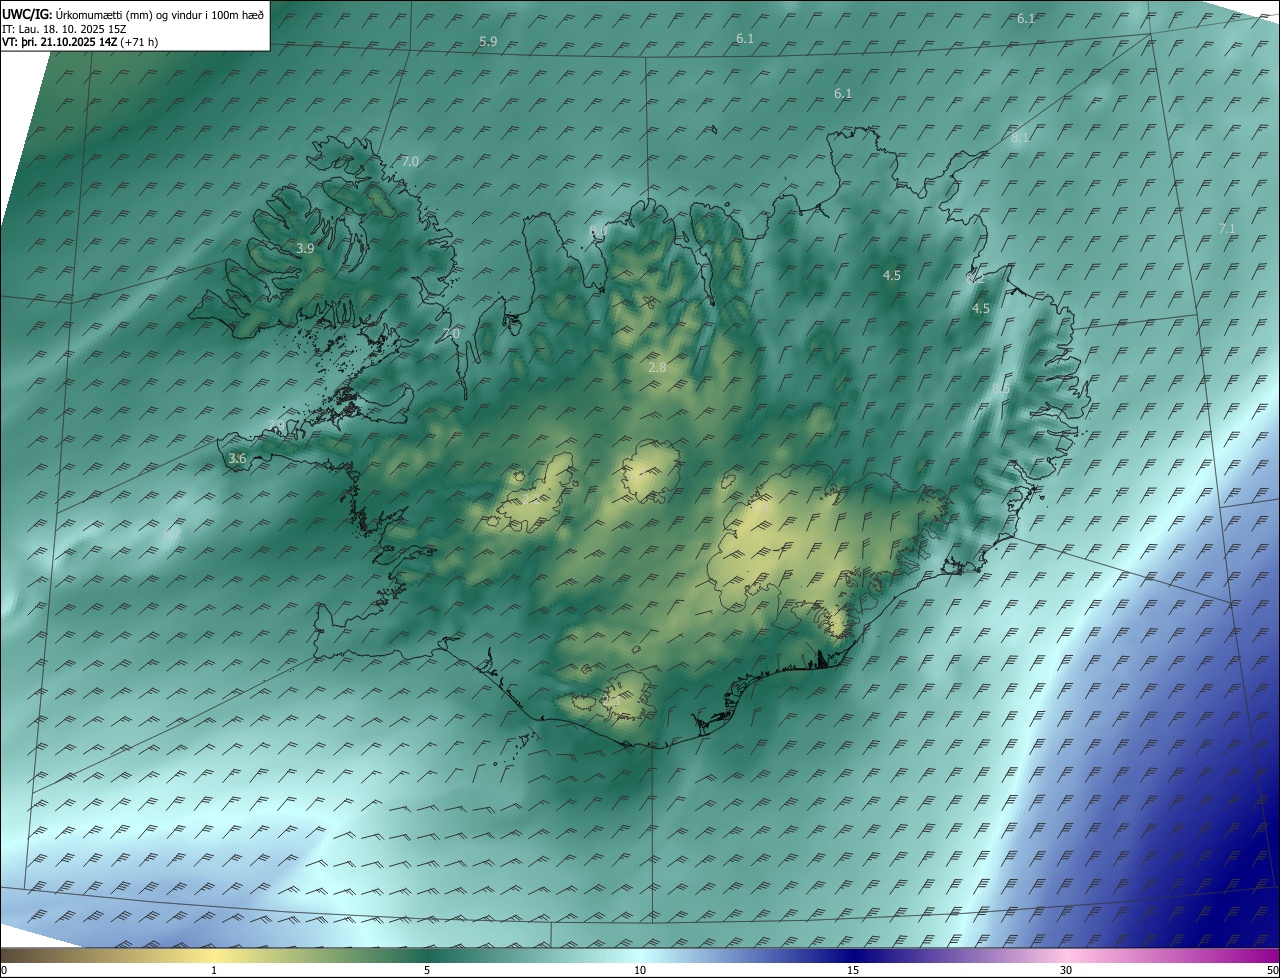Click the 50 tick on the colour scale
This screenshot has width=1280, height=978.
pyautogui.click(x=1272, y=970)
